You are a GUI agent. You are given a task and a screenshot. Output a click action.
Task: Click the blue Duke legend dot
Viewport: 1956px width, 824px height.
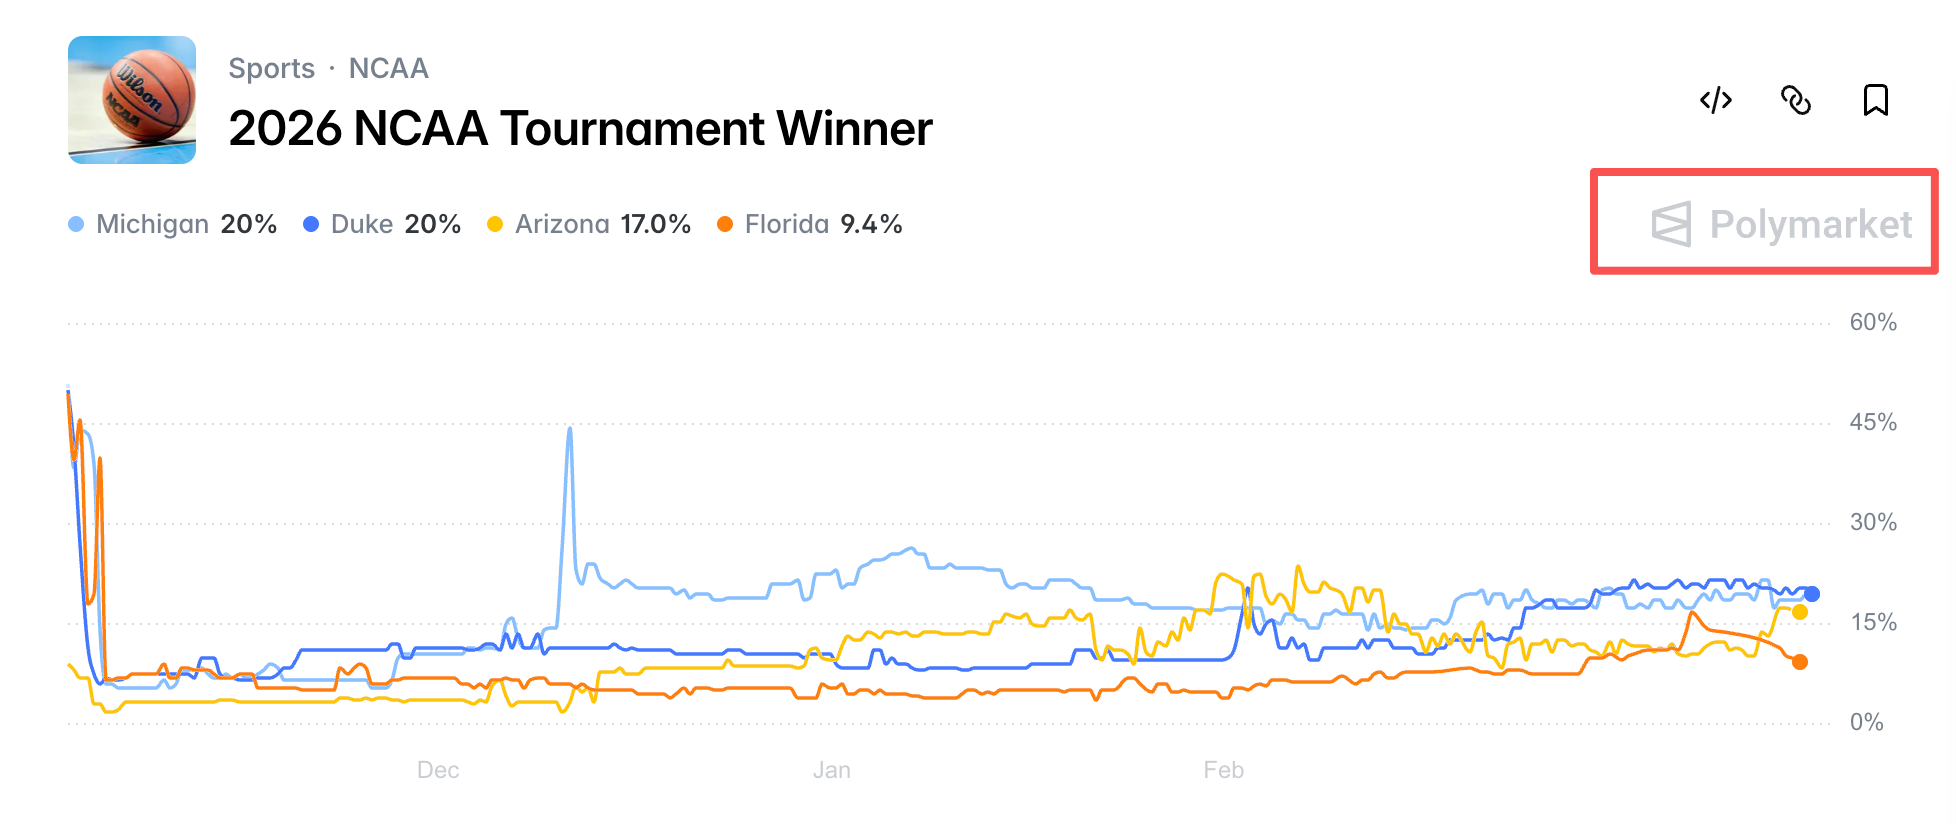(x=311, y=224)
